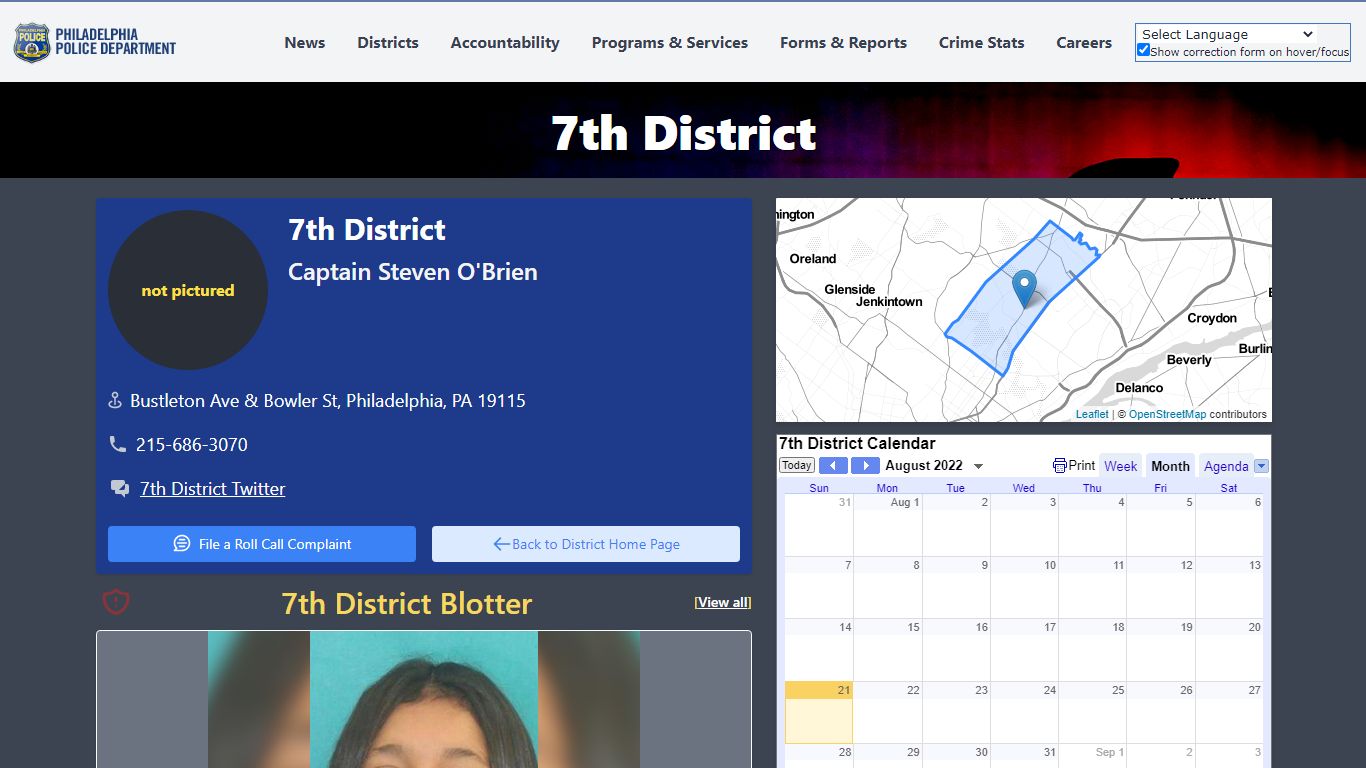This screenshot has height=768, width=1366.
Task: Go to previous month in calendar
Action: [x=833, y=465]
